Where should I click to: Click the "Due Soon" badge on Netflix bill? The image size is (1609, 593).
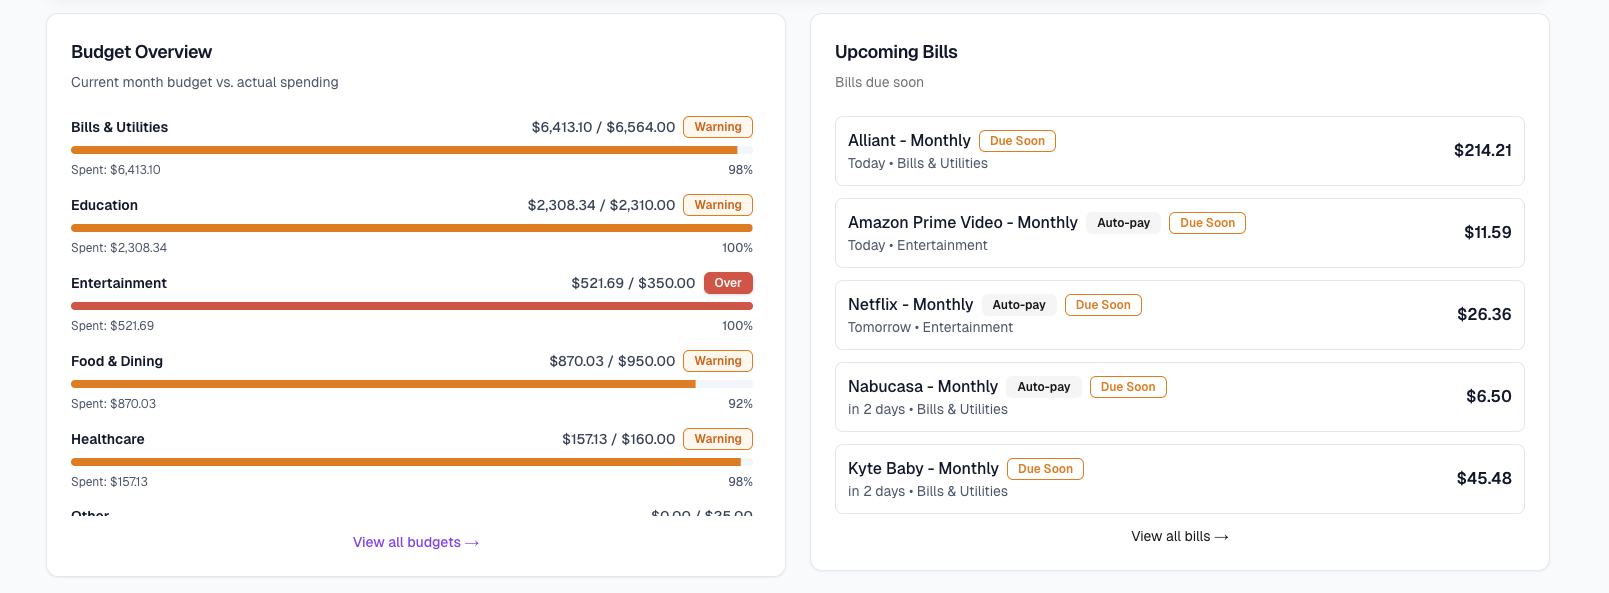pos(1103,304)
